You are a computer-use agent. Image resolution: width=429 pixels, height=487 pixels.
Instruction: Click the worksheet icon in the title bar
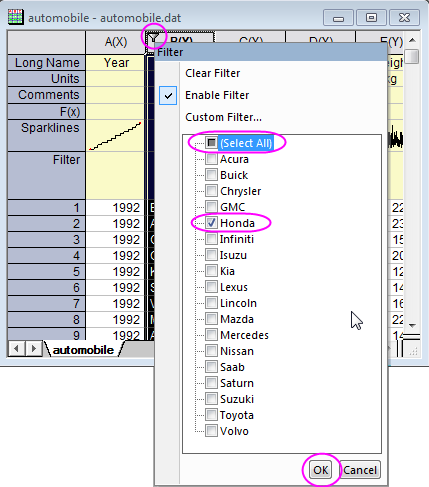click(15, 17)
